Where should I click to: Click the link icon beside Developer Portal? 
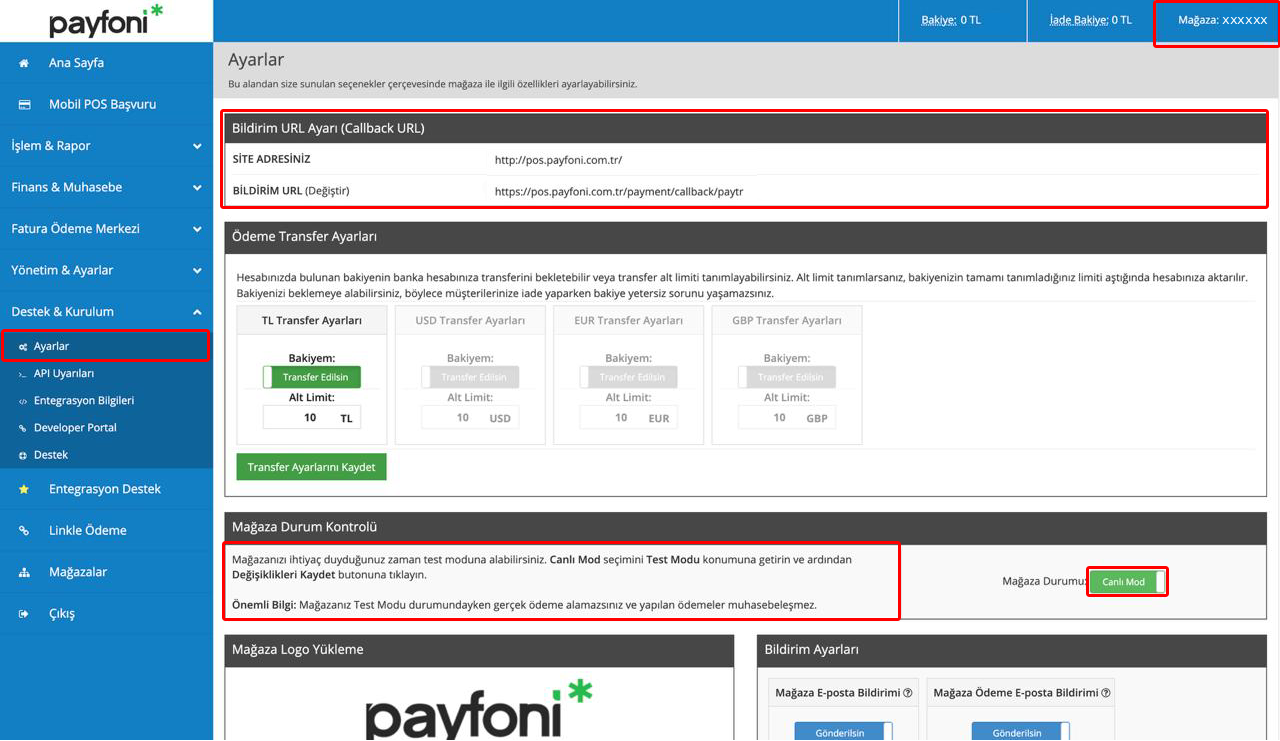tap(23, 428)
